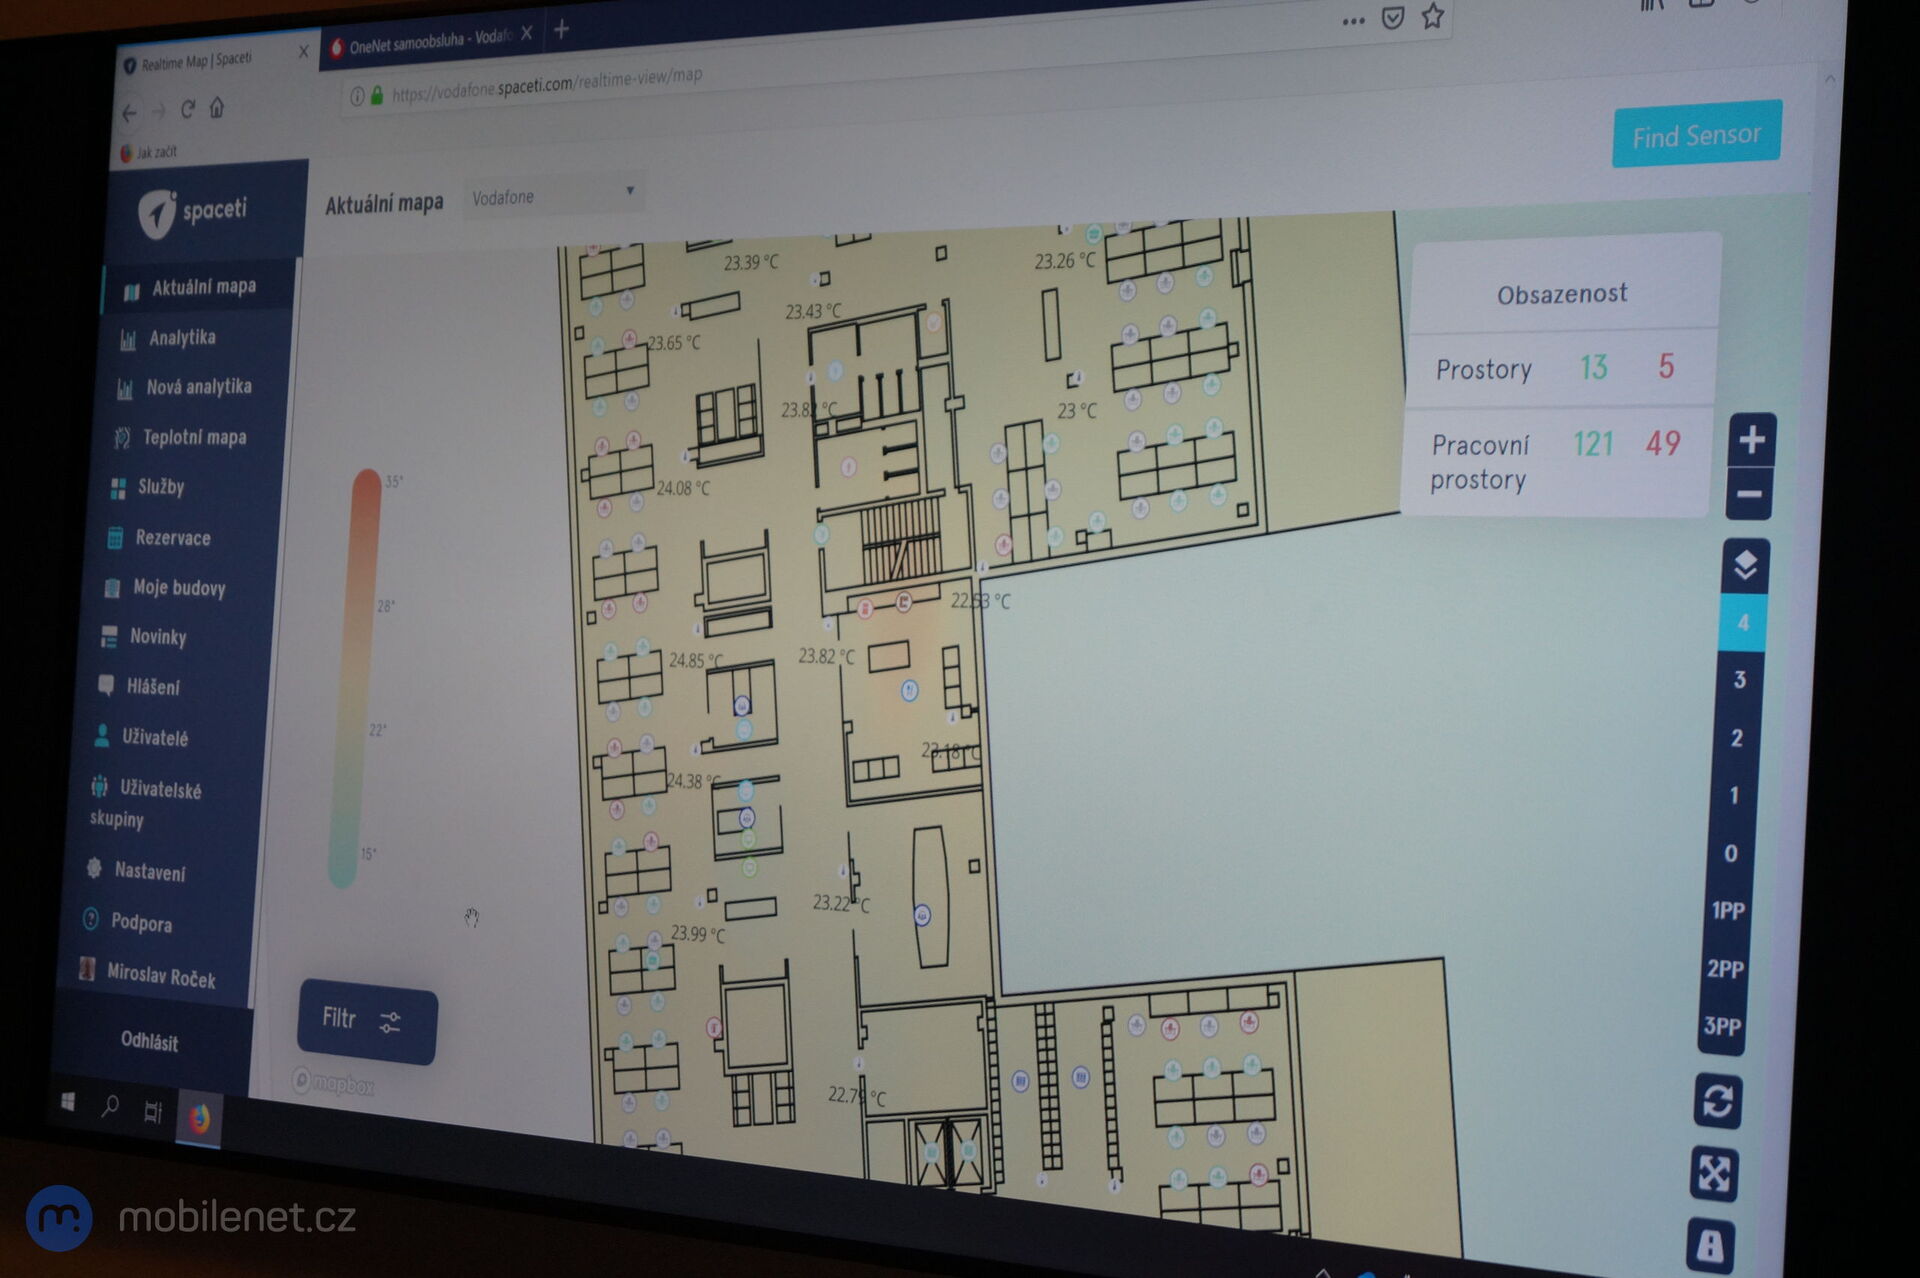This screenshot has height=1278, width=1920.
Task: Click the map zoom out minus button
Action: point(1749,494)
